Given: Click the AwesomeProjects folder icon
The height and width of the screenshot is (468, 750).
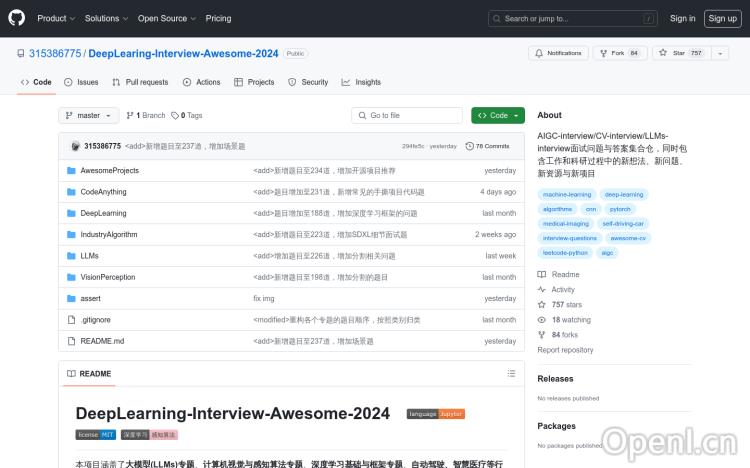Looking at the screenshot, I should pos(71,171).
